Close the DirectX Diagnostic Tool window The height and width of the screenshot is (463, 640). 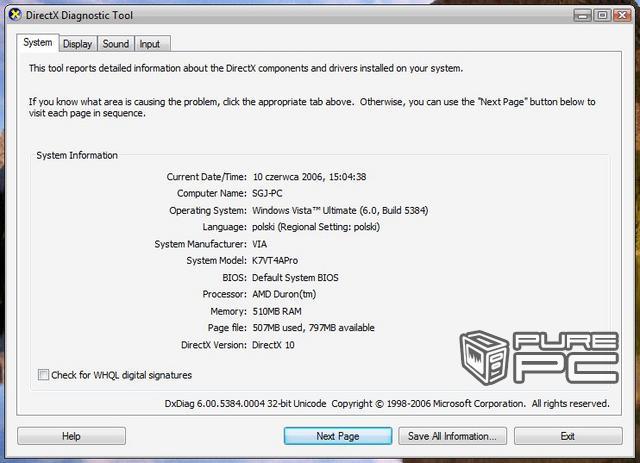[622, 16]
